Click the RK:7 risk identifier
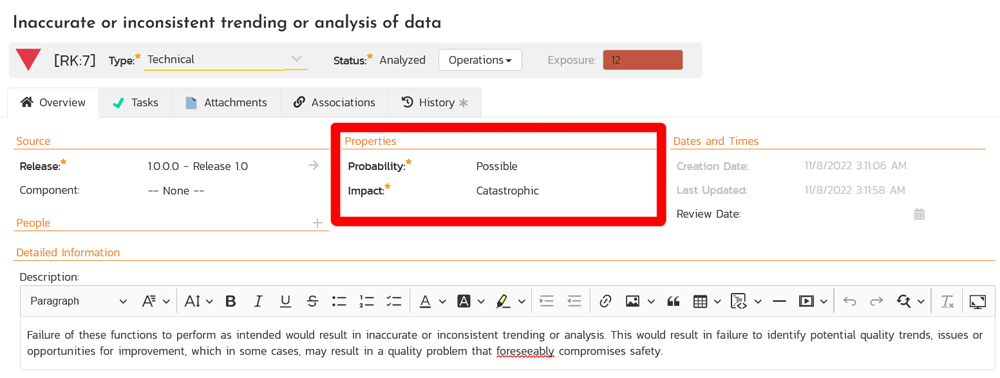 point(74,61)
